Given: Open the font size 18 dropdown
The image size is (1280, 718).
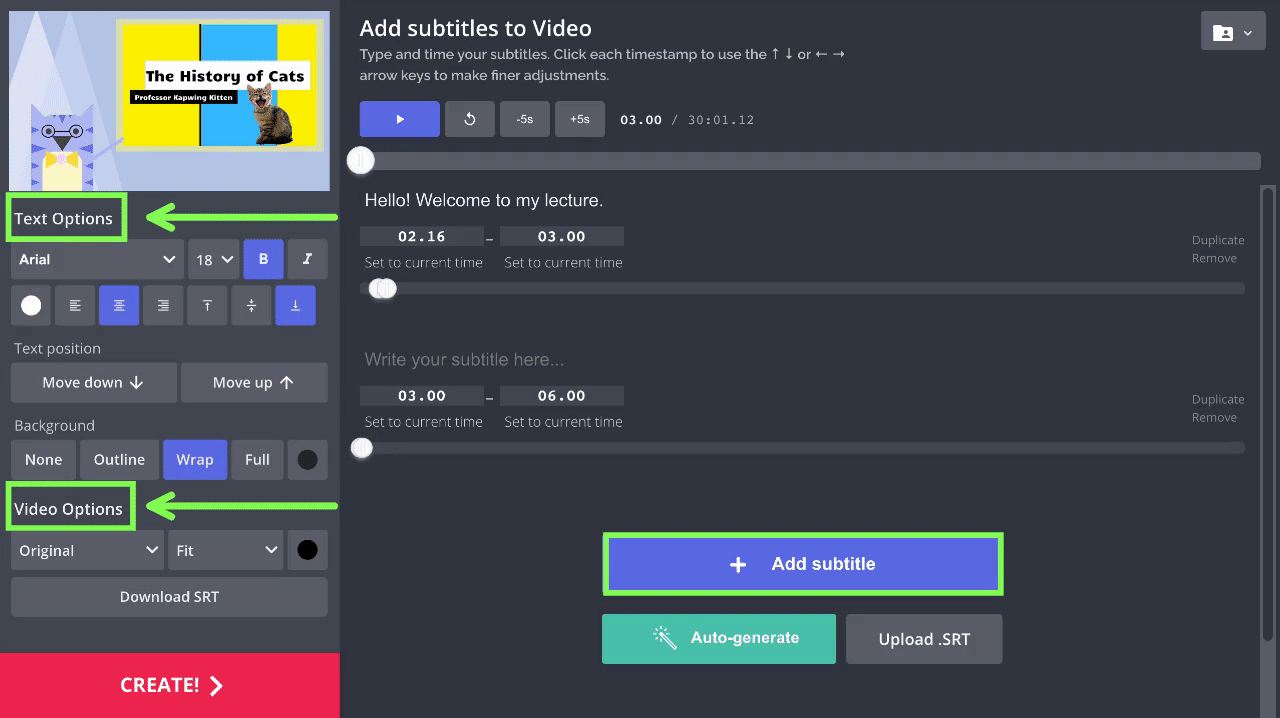Looking at the screenshot, I should [x=214, y=259].
